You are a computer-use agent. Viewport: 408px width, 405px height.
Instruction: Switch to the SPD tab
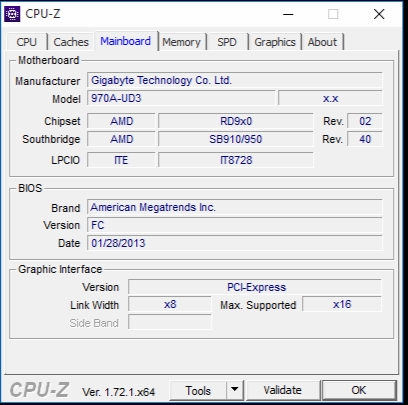[227, 42]
